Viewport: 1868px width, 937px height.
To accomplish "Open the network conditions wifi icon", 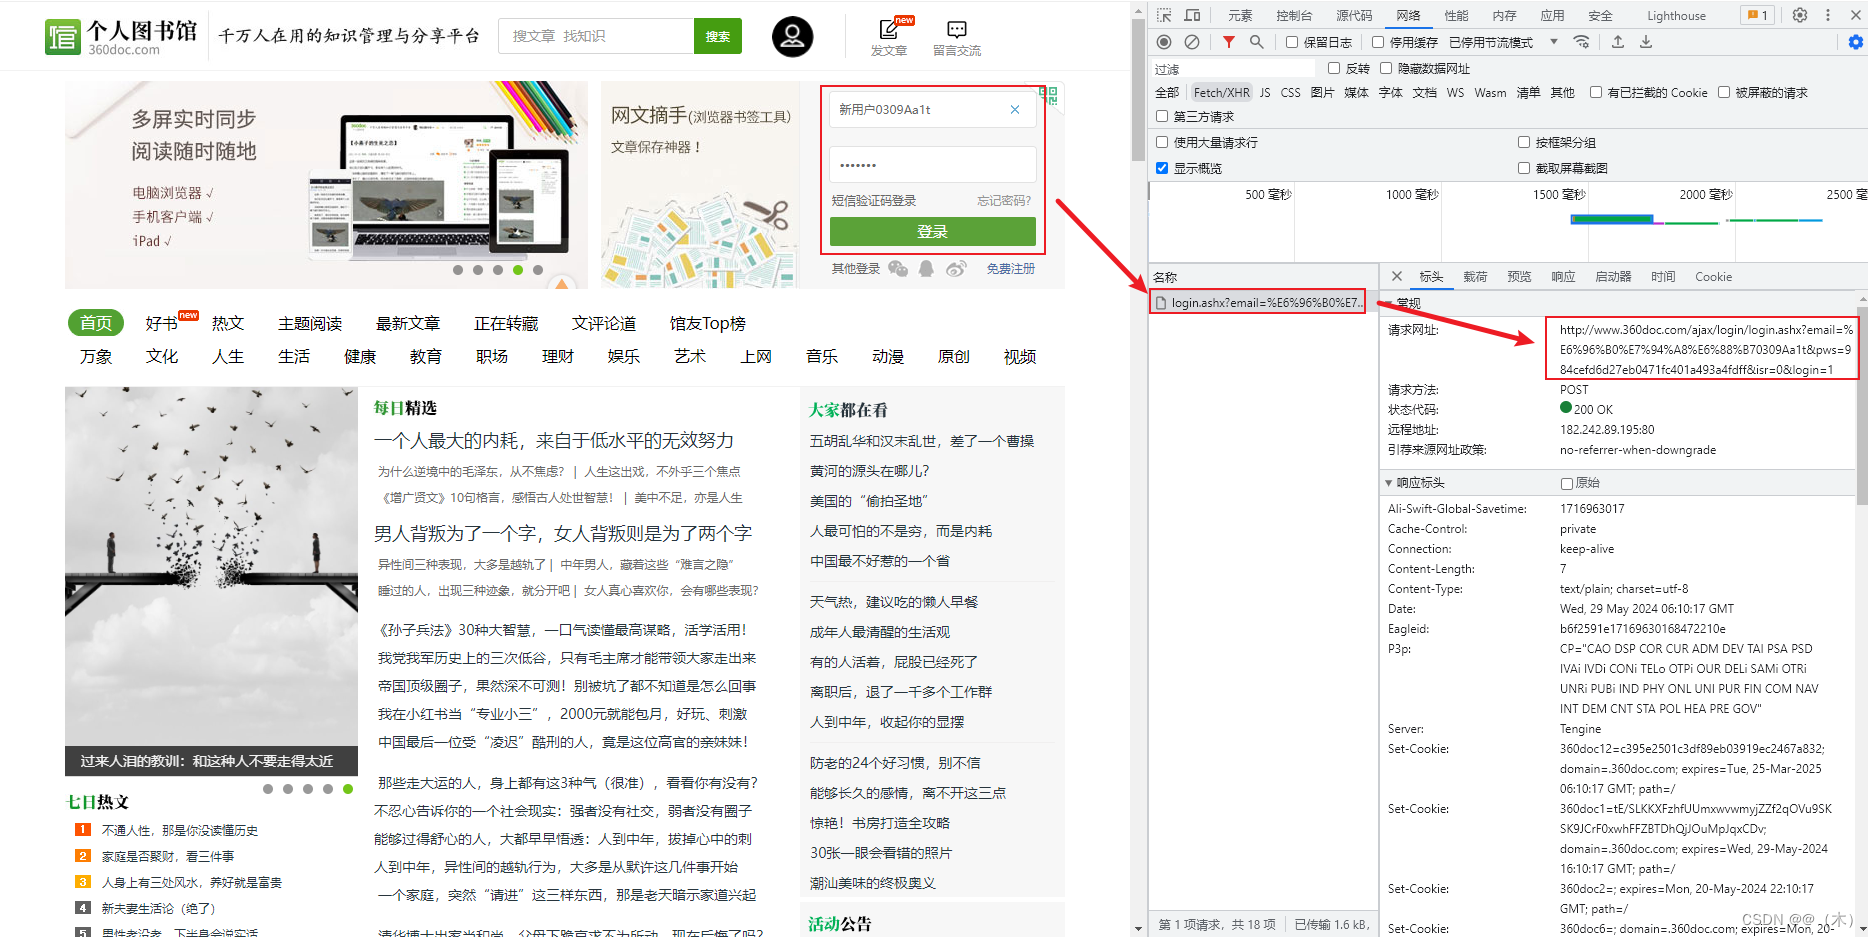I will click(x=1581, y=42).
